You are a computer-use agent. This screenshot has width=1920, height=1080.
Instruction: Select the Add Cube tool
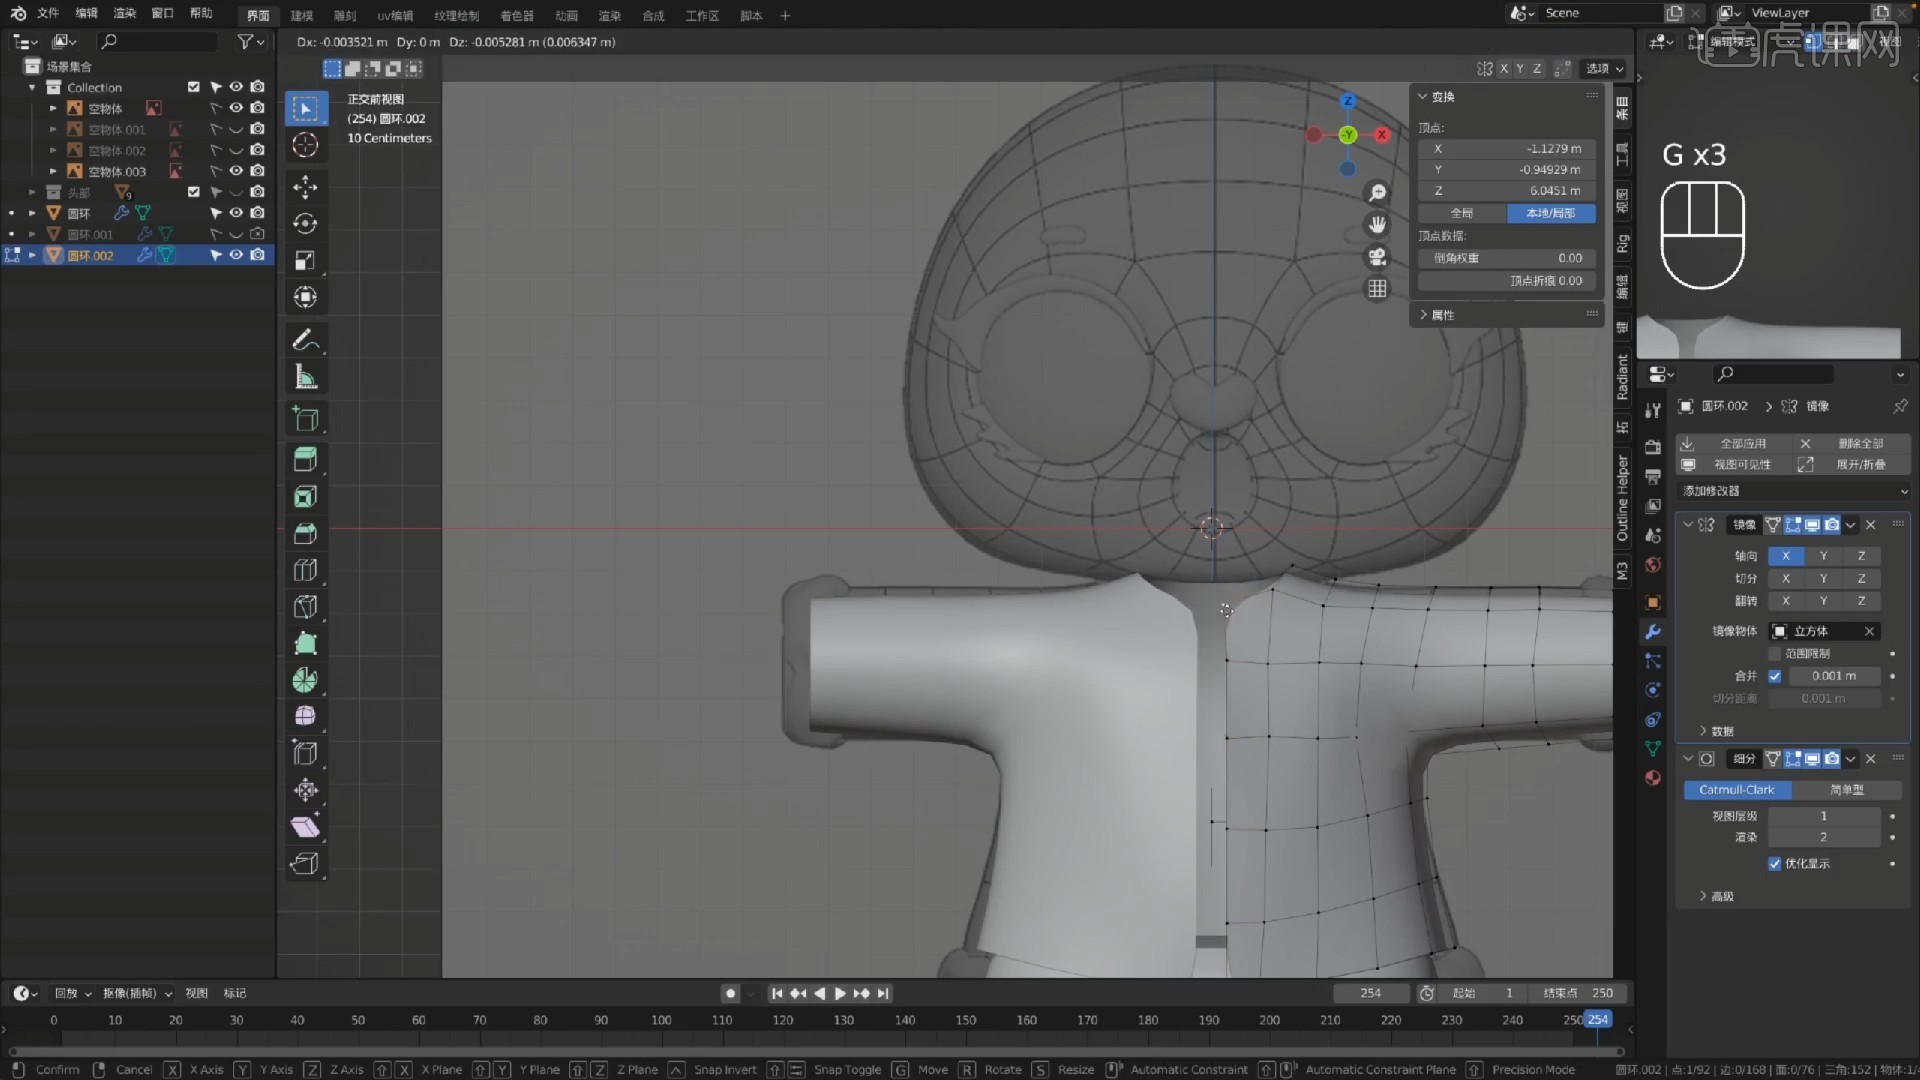click(306, 419)
